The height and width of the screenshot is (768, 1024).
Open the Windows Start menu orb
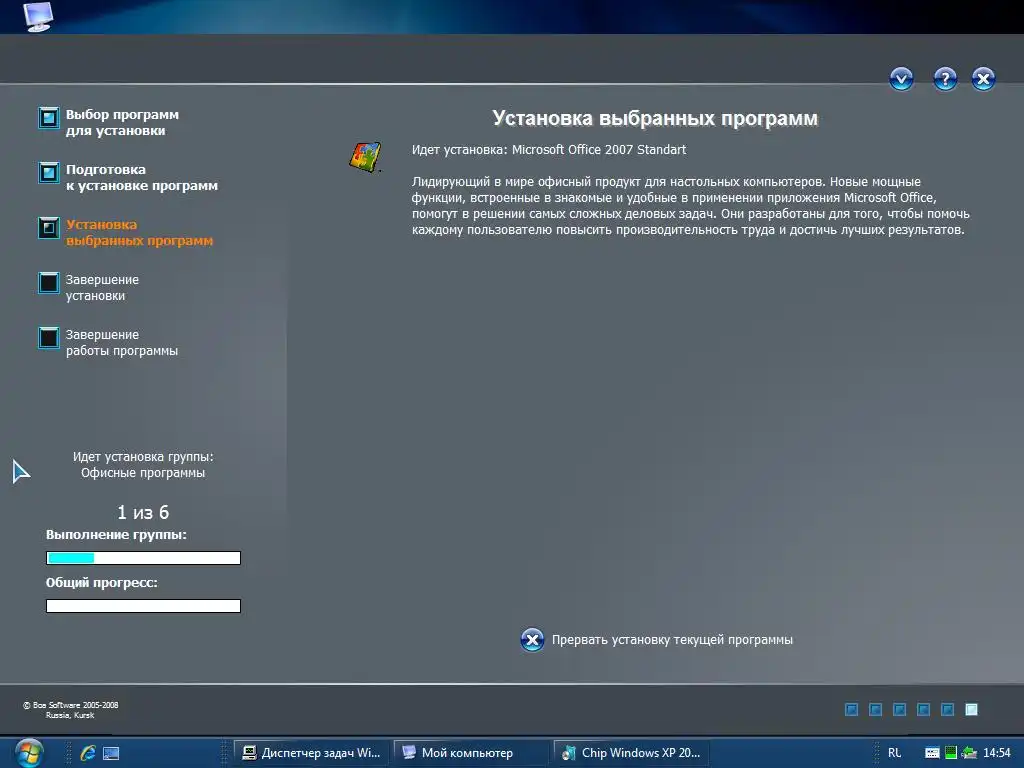coord(28,752)
